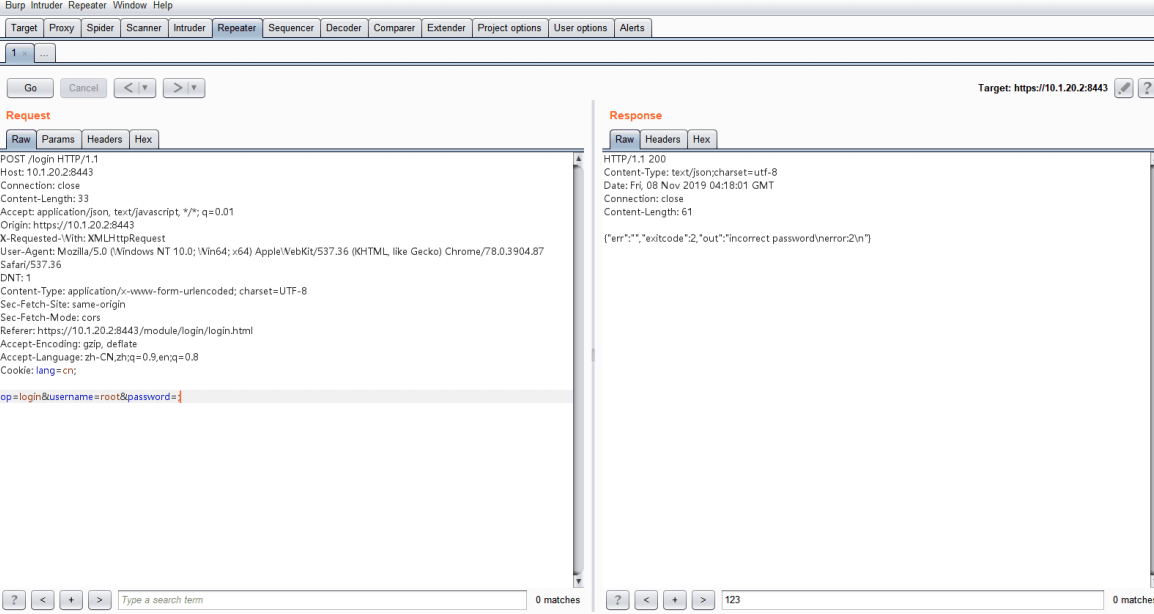Switch to the Decoder tool tab

pos(344,28)
